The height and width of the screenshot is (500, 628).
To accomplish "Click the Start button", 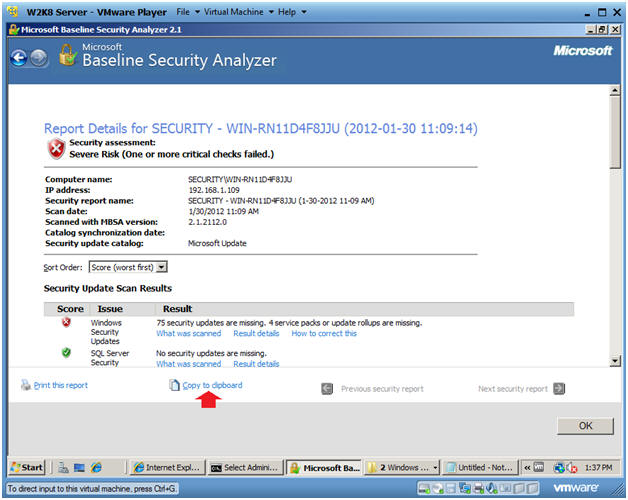I will (x=27, y=468).
